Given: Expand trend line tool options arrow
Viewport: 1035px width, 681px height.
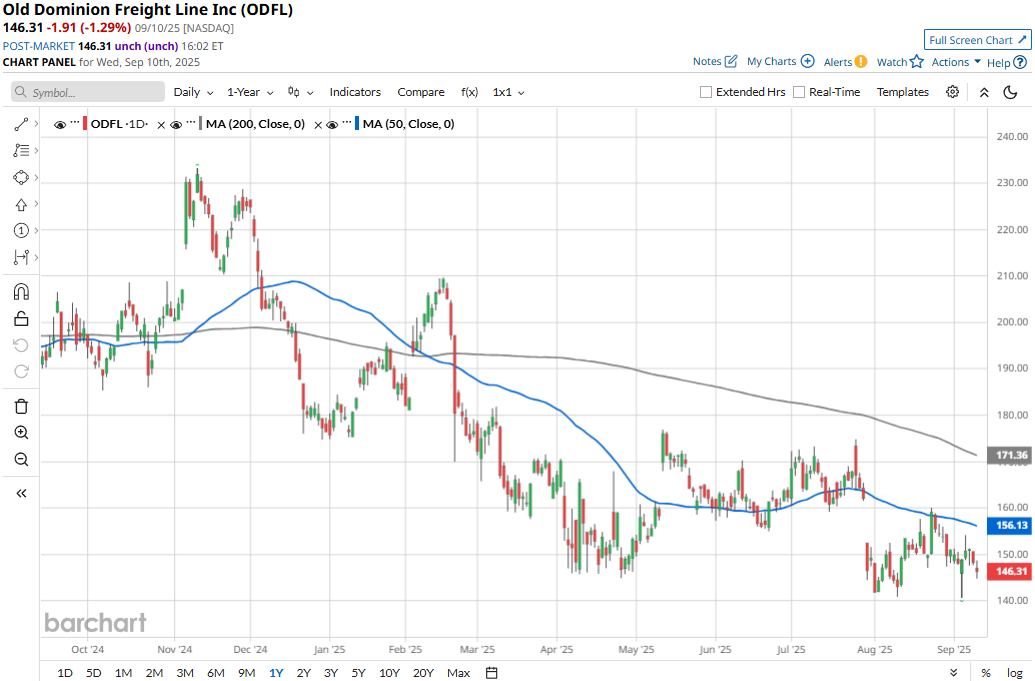Looking at the screenshot, I should click(36, 124).
